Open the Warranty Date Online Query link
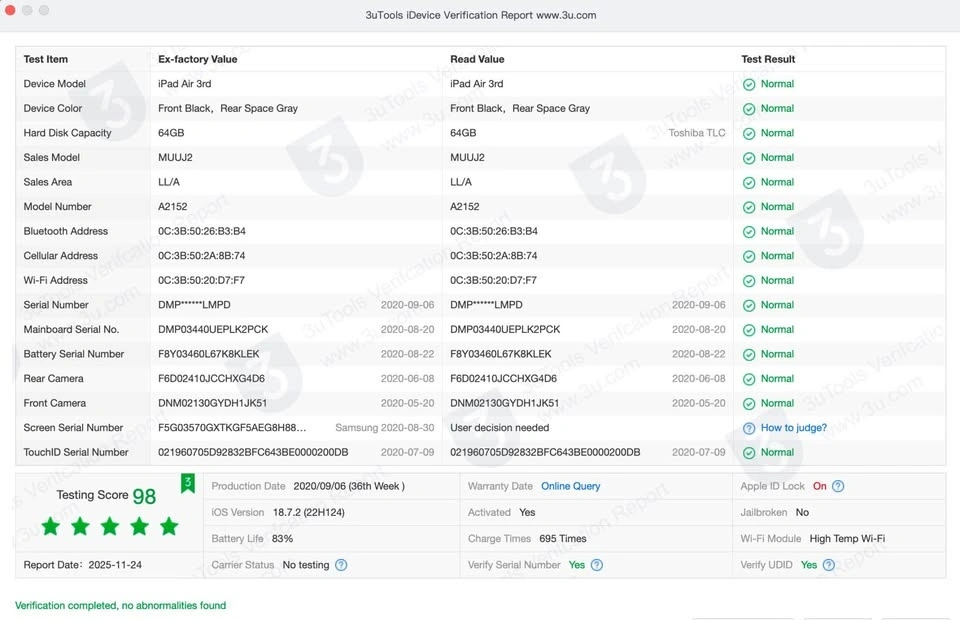Viewport: 960px width, 620px height. coord(570,486)
